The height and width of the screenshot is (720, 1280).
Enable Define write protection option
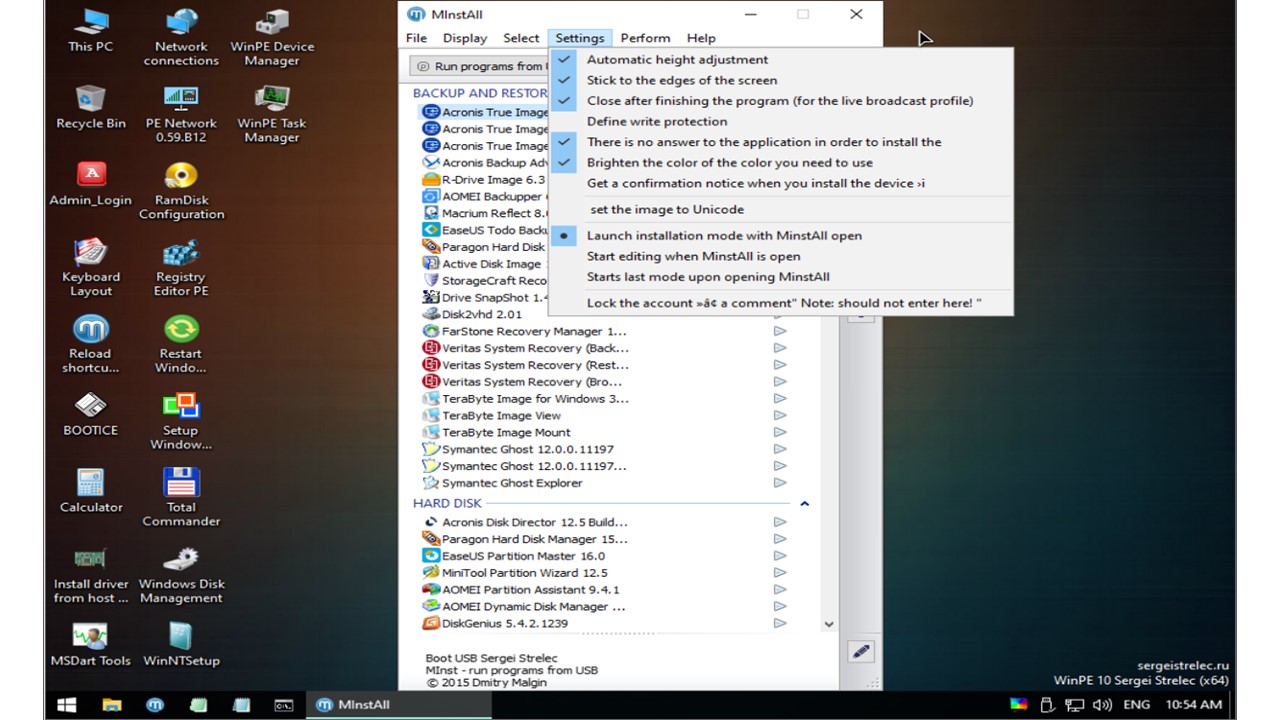click(780, 121)
